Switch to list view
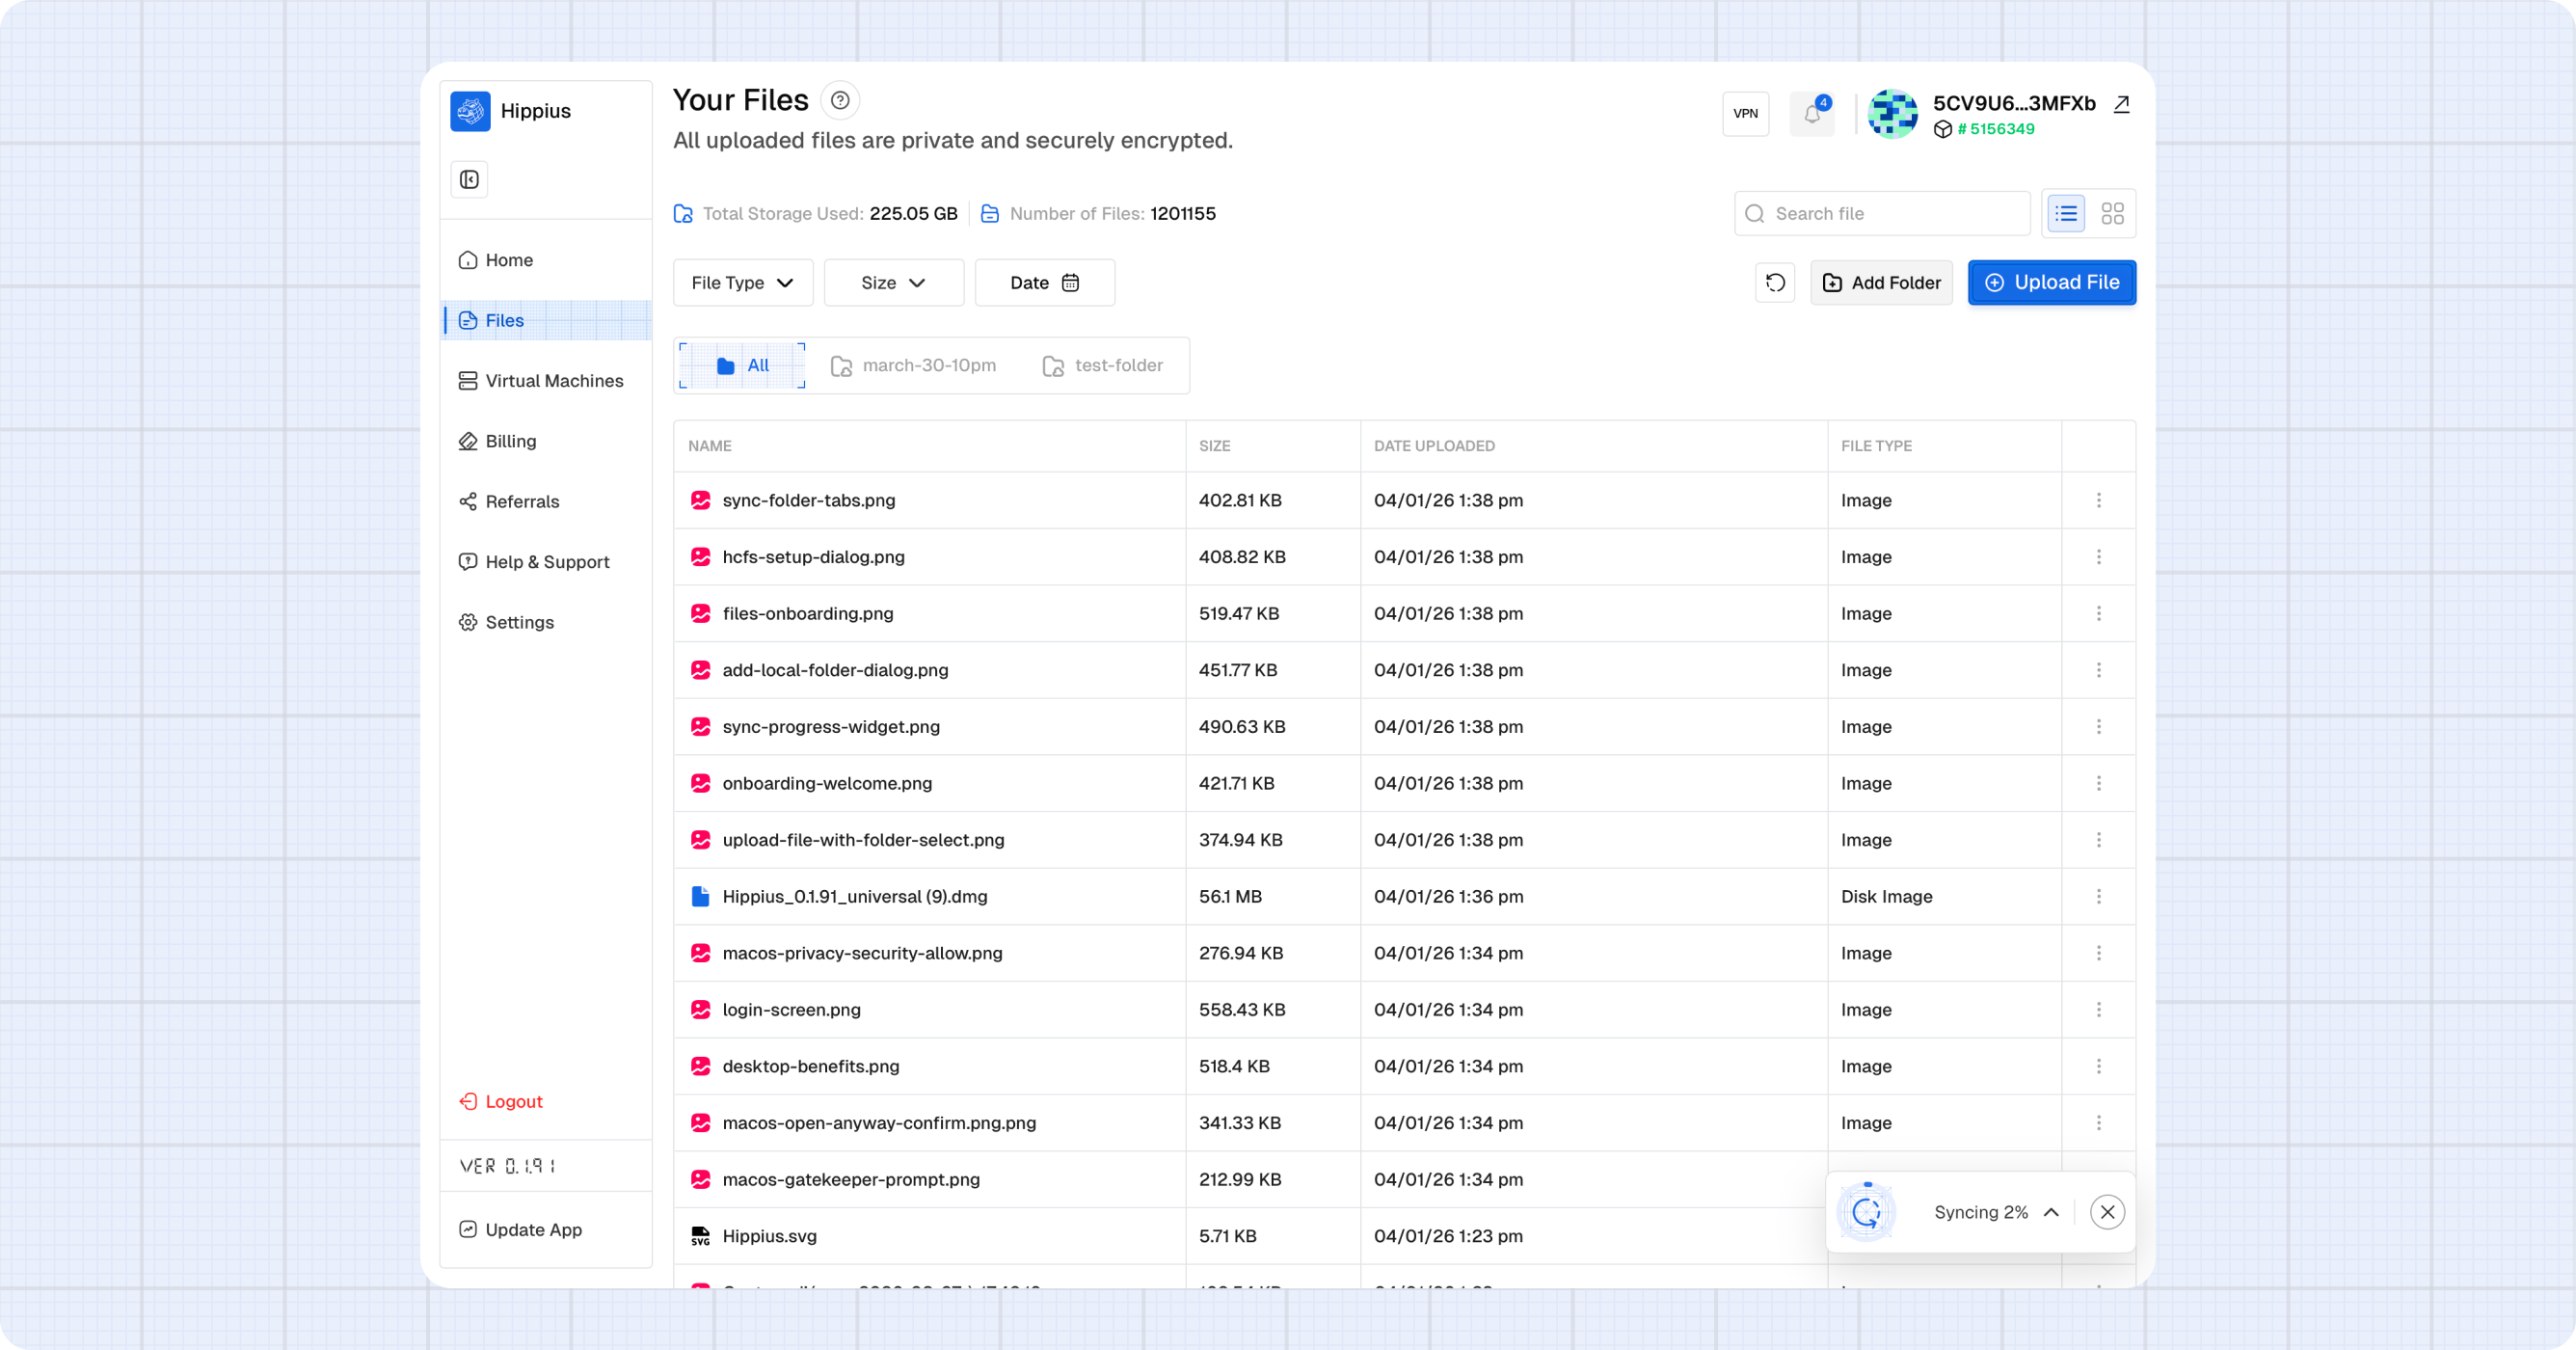 point(2066,214)
